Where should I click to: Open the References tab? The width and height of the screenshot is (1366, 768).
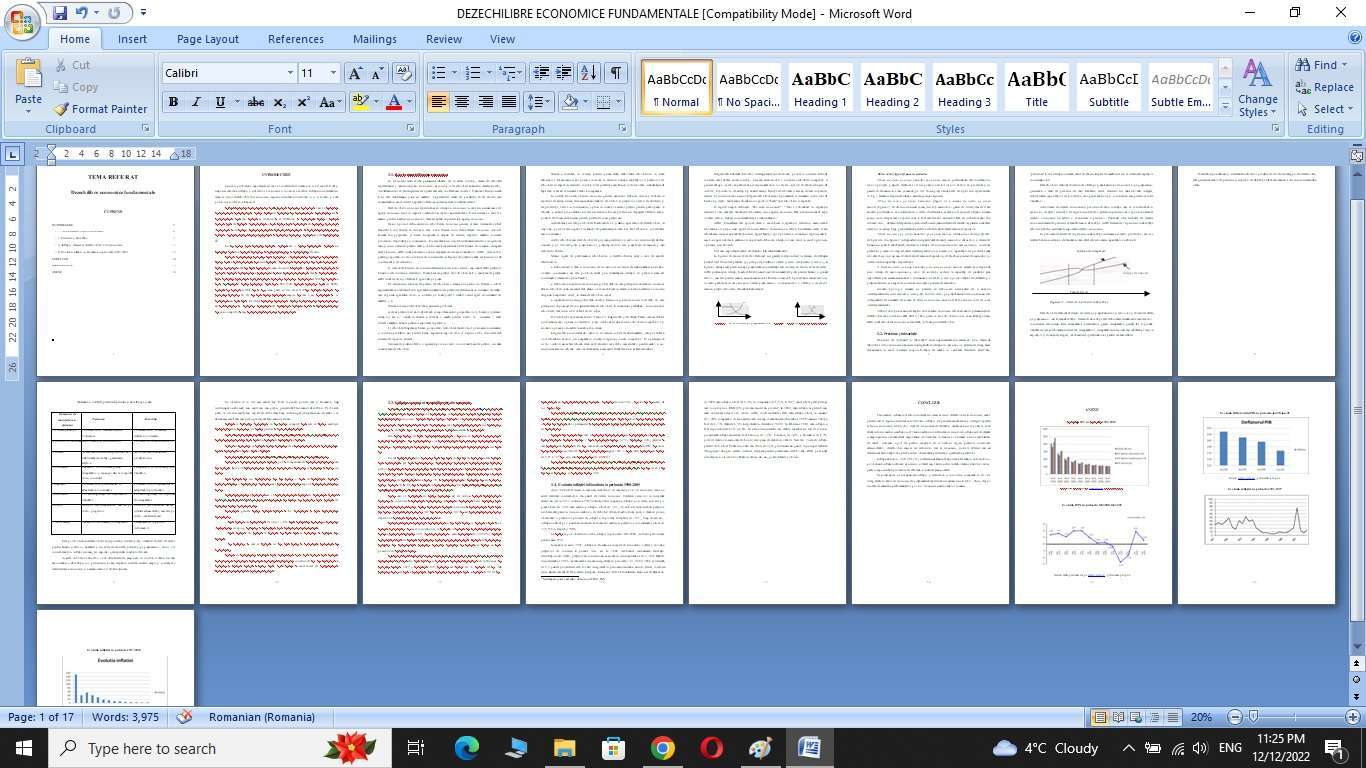295,39
